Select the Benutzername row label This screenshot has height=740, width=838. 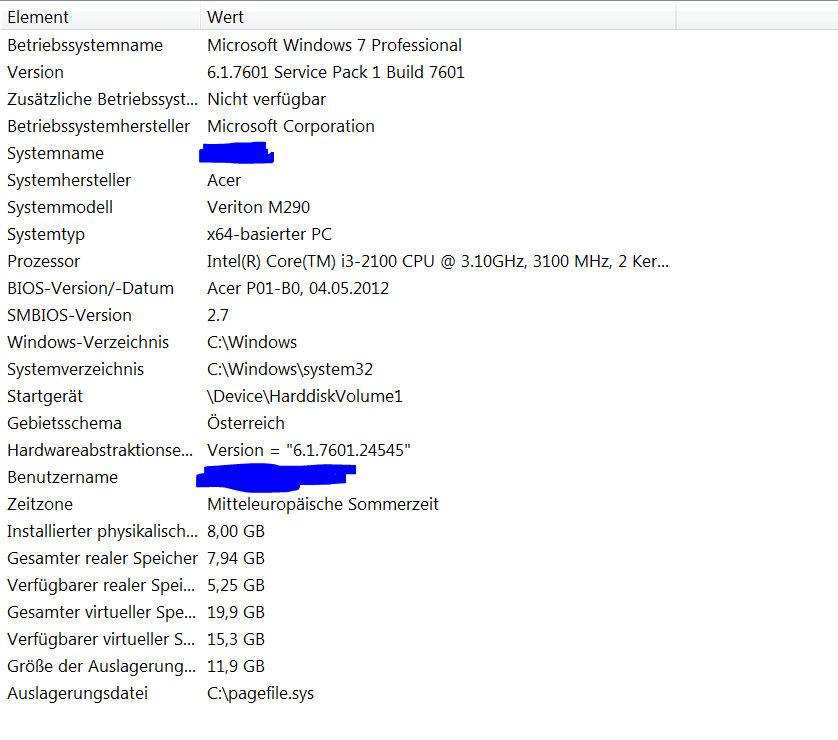click(x=63, y=477)
